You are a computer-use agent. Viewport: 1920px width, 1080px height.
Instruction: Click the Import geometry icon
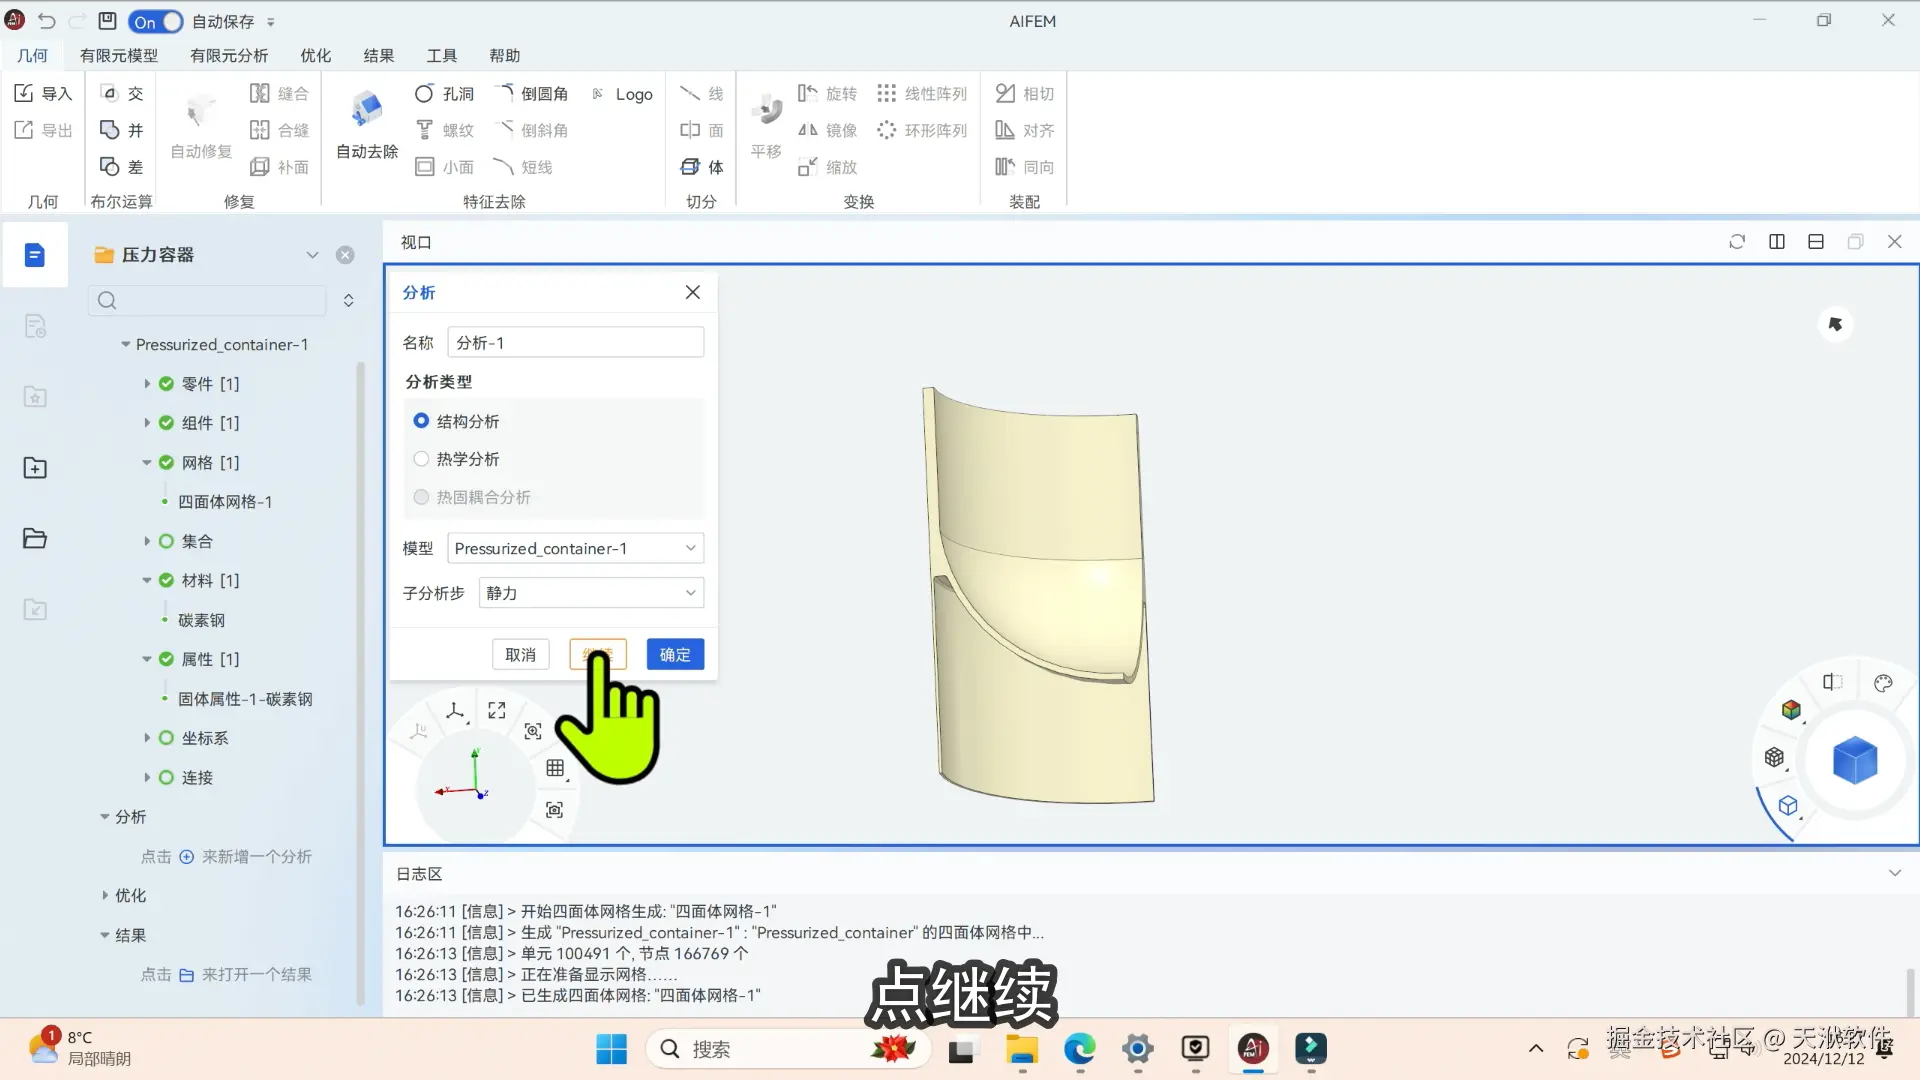tap(25, 93)
